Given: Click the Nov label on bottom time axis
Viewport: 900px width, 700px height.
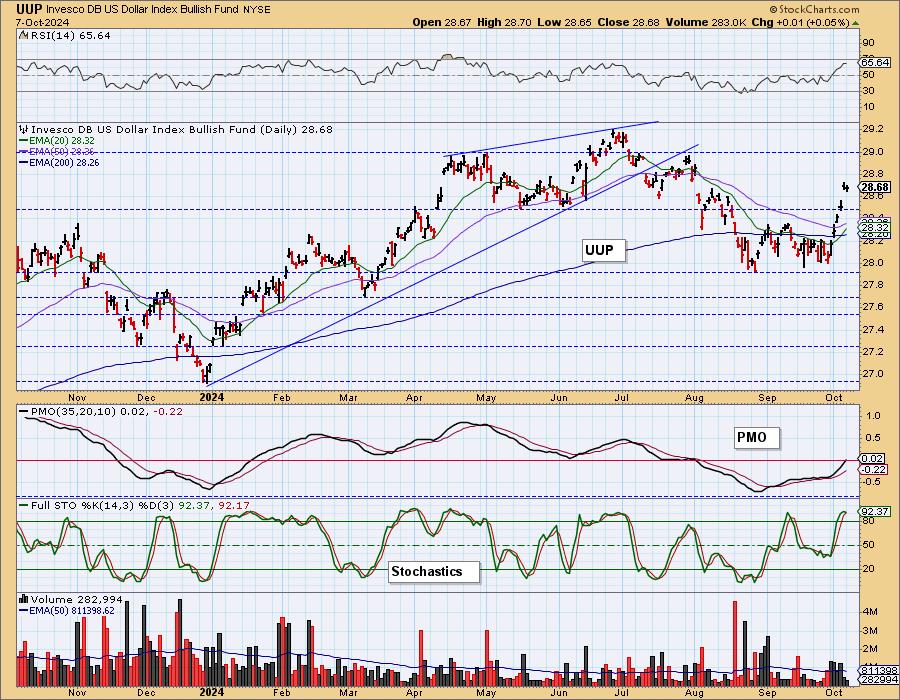Looking at the screenshot, I should (x=77, y=692).
